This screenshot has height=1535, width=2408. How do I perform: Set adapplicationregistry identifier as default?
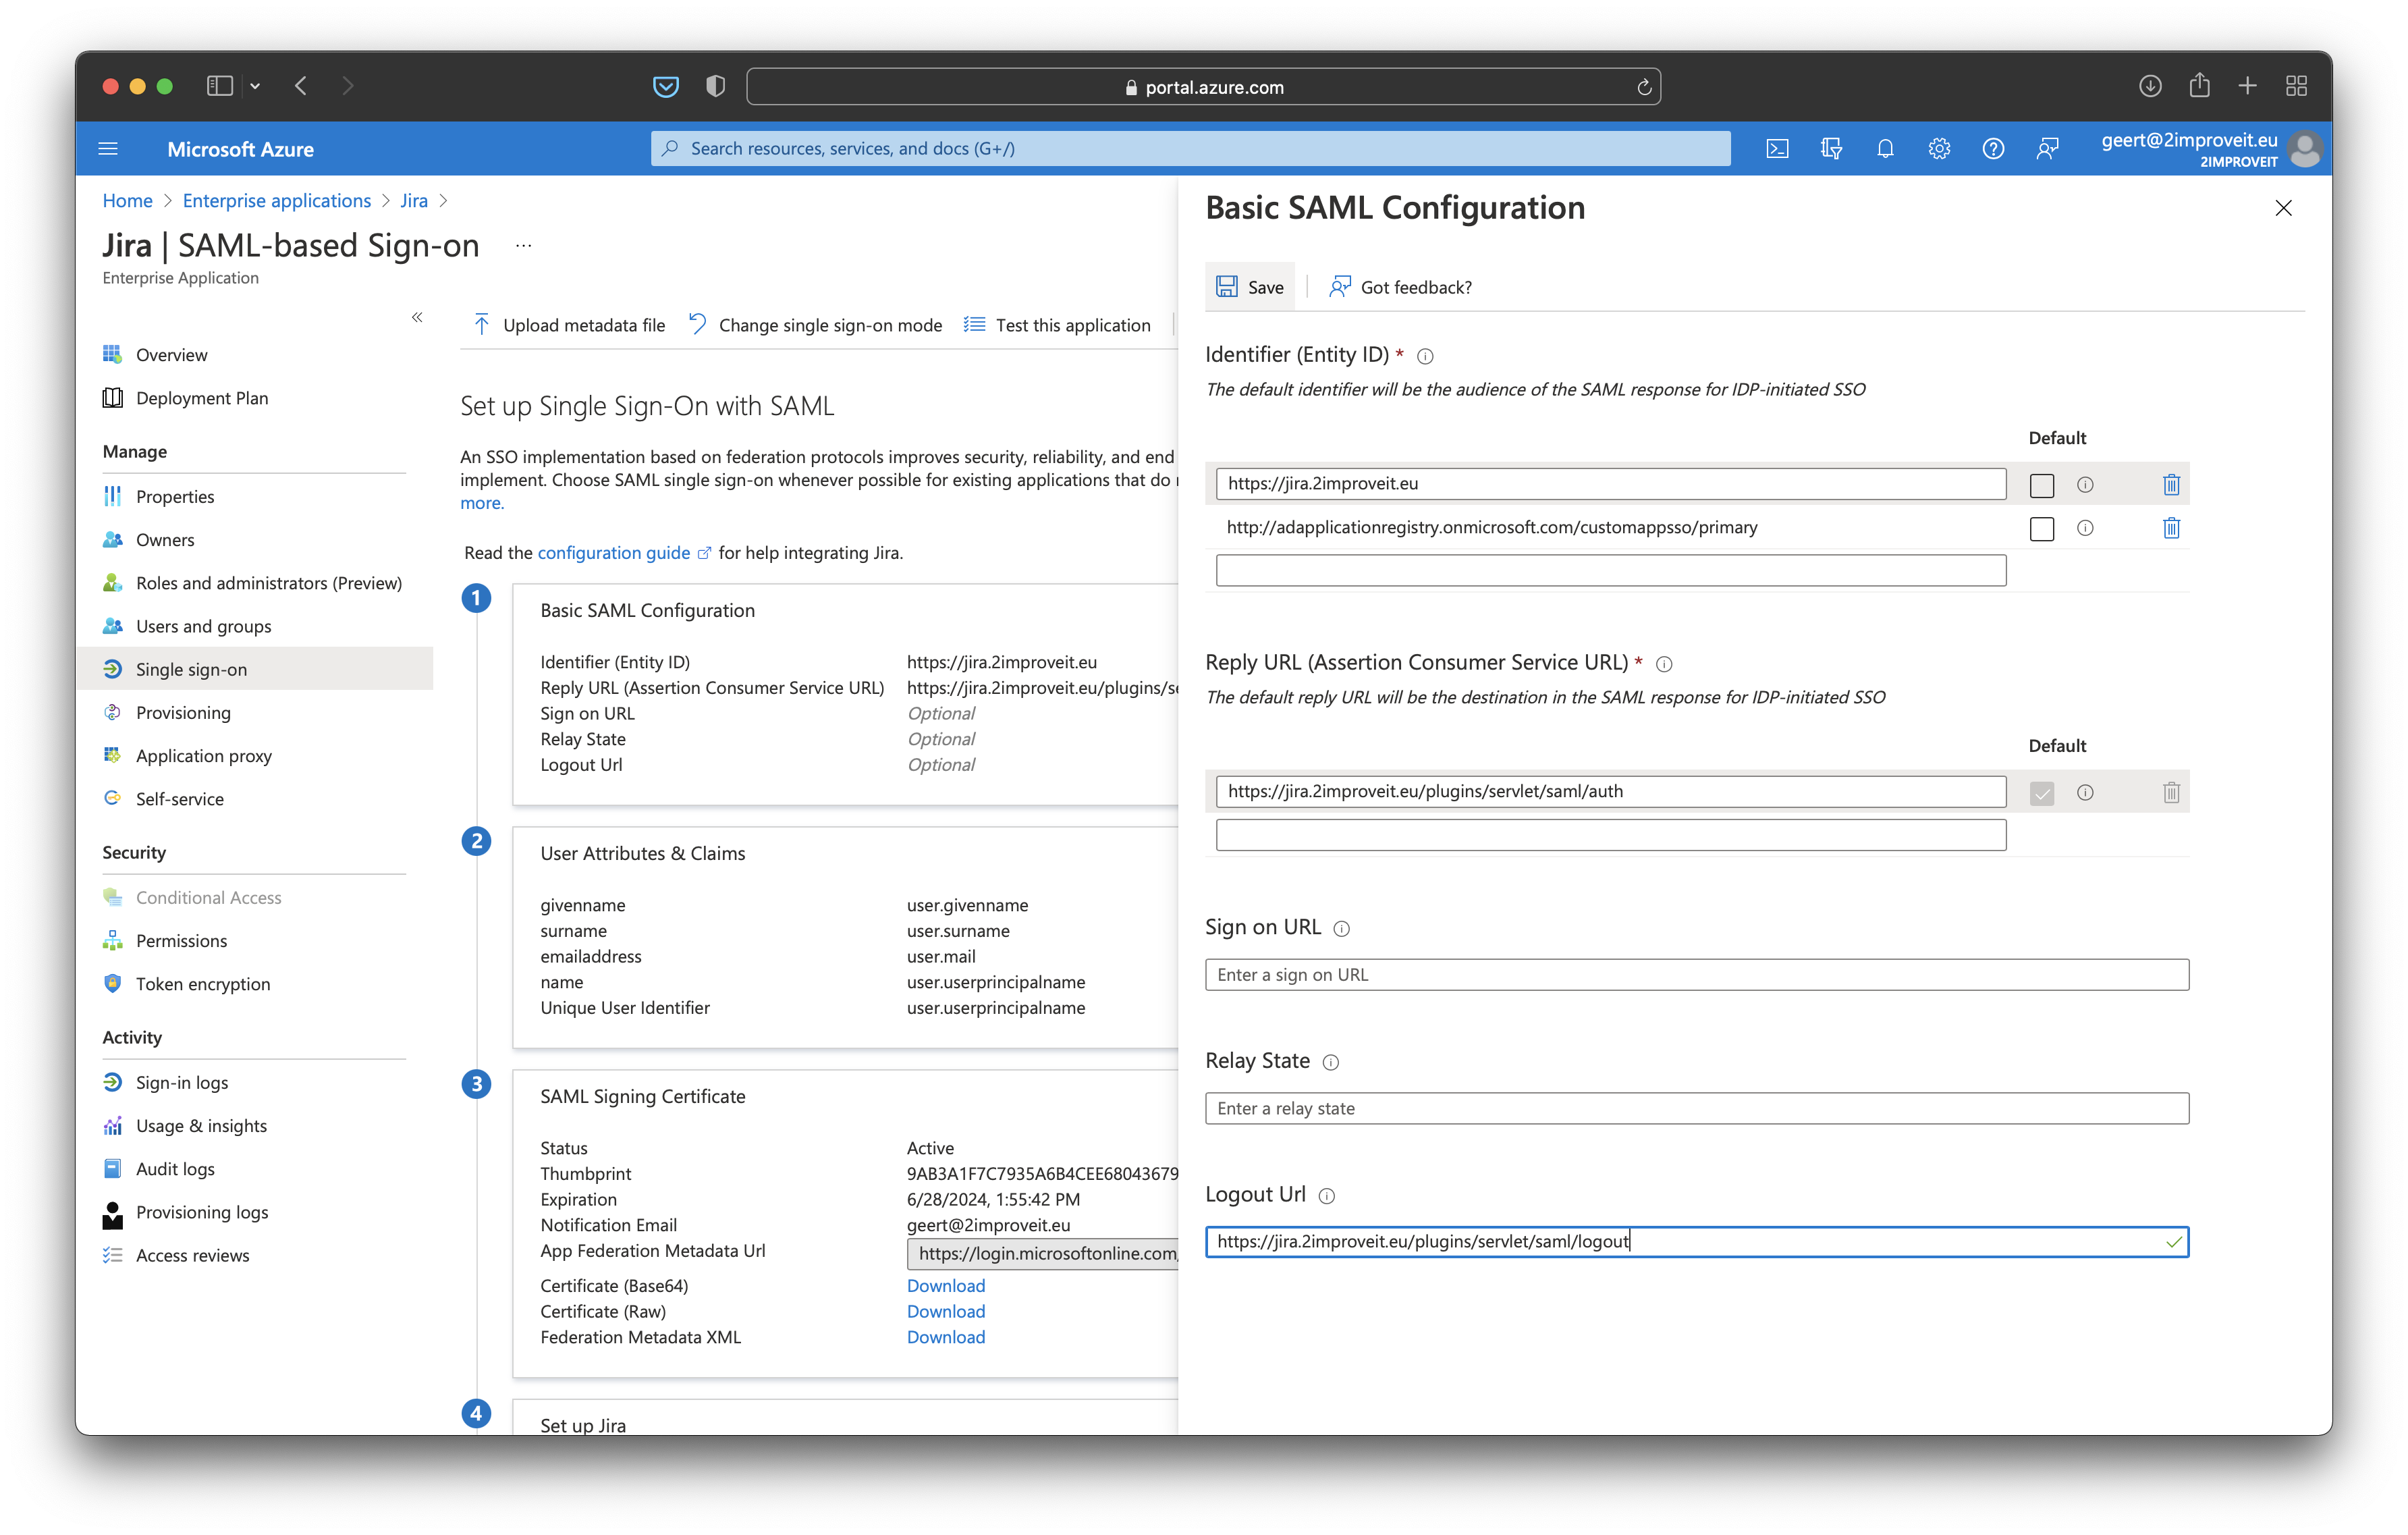pyautogui.click(x=2042, y=528)
